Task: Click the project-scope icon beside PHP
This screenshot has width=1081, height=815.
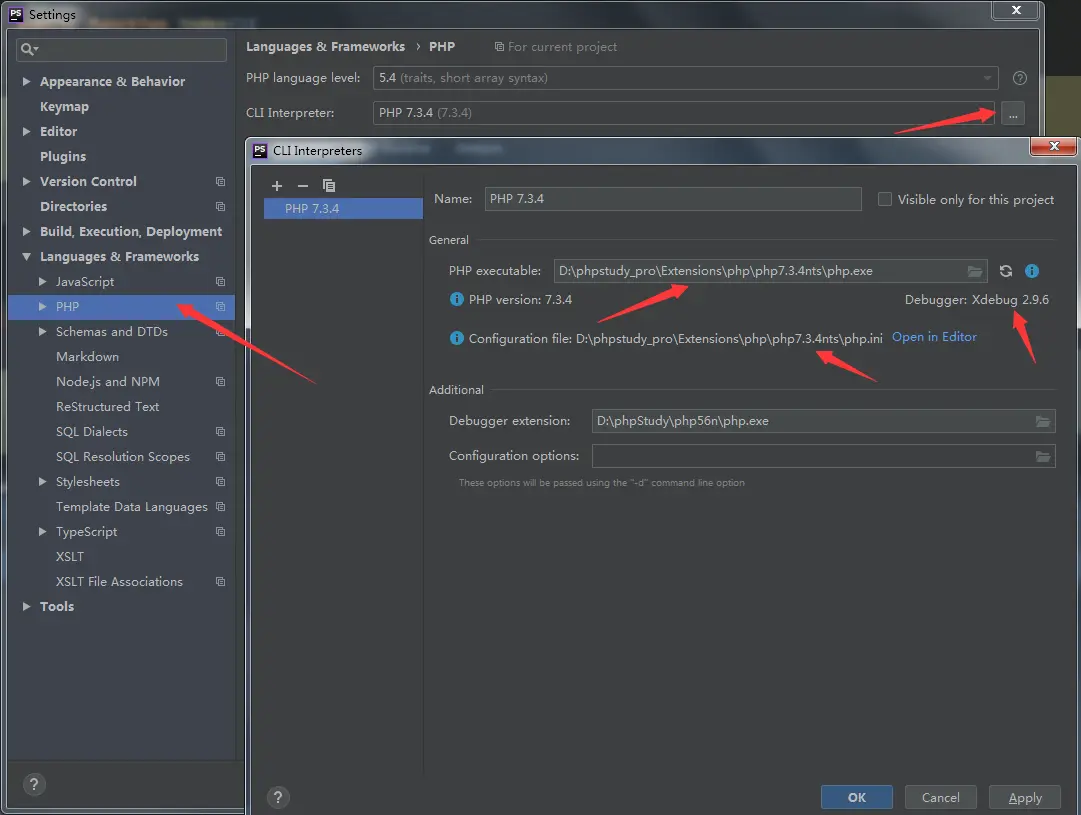Action: point(221,306)
